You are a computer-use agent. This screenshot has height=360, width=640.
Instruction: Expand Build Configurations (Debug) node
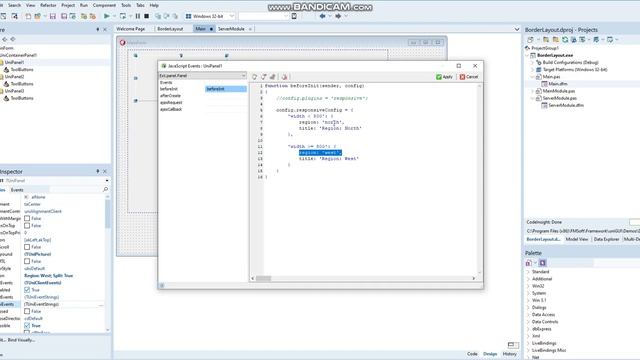pos(532,62)
